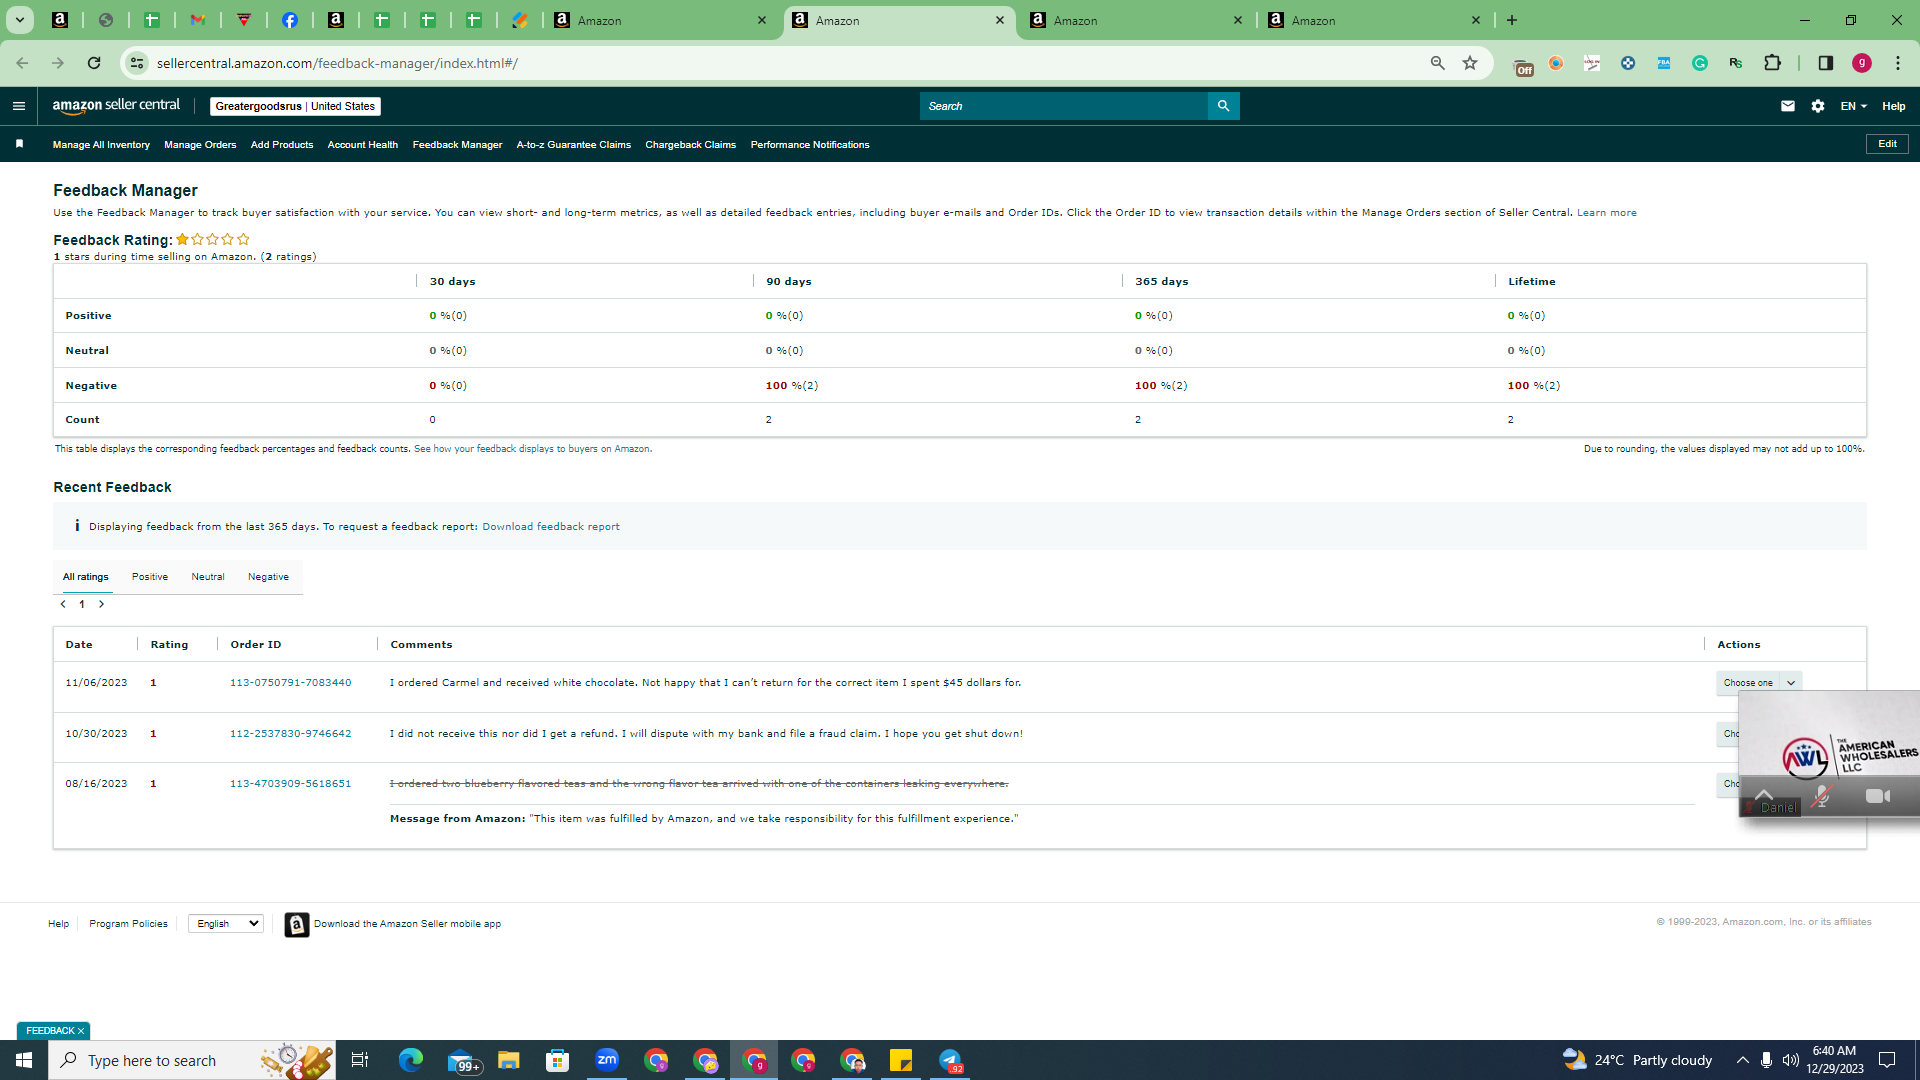Click the Amazon Seller Central logo

[x=116, y=106]
